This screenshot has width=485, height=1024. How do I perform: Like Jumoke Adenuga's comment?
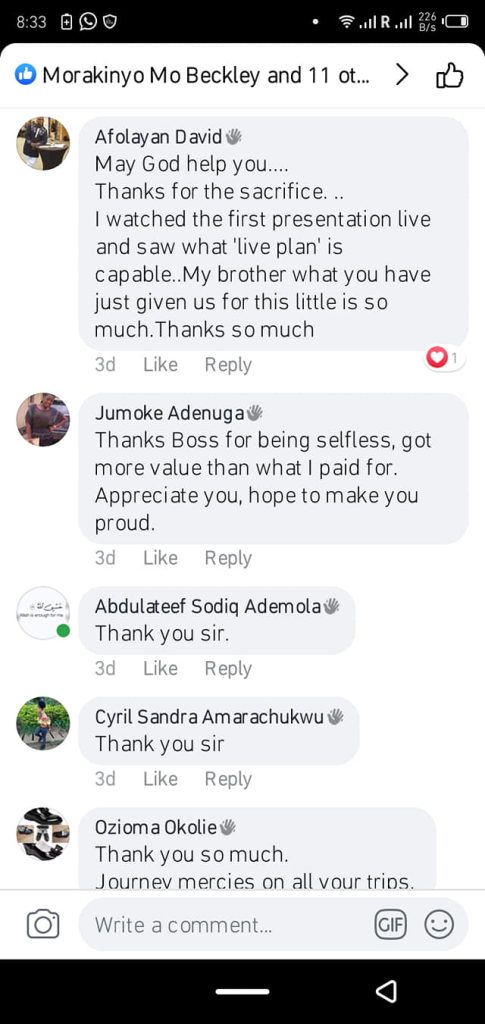[x=160, y=558]
